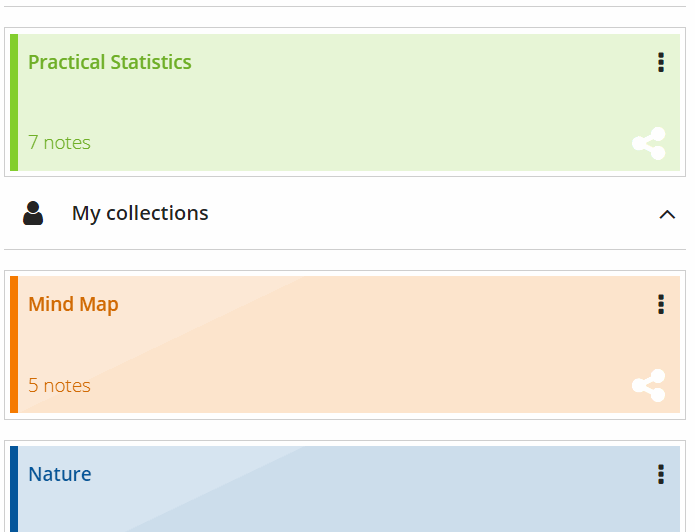Click the white border around Mind Map card
This screenshot has height=532, width=695.
[x=345, y=273]
